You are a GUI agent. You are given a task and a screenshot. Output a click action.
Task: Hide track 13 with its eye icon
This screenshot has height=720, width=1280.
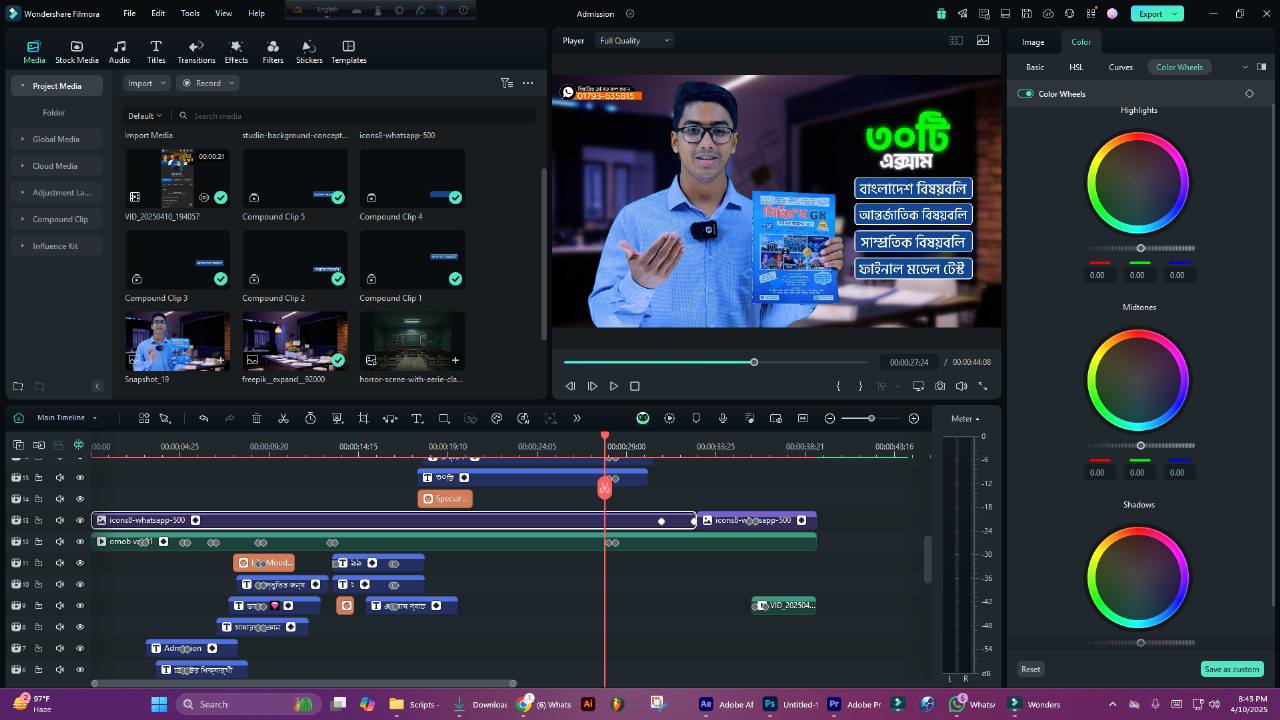[x=80, y=520]
